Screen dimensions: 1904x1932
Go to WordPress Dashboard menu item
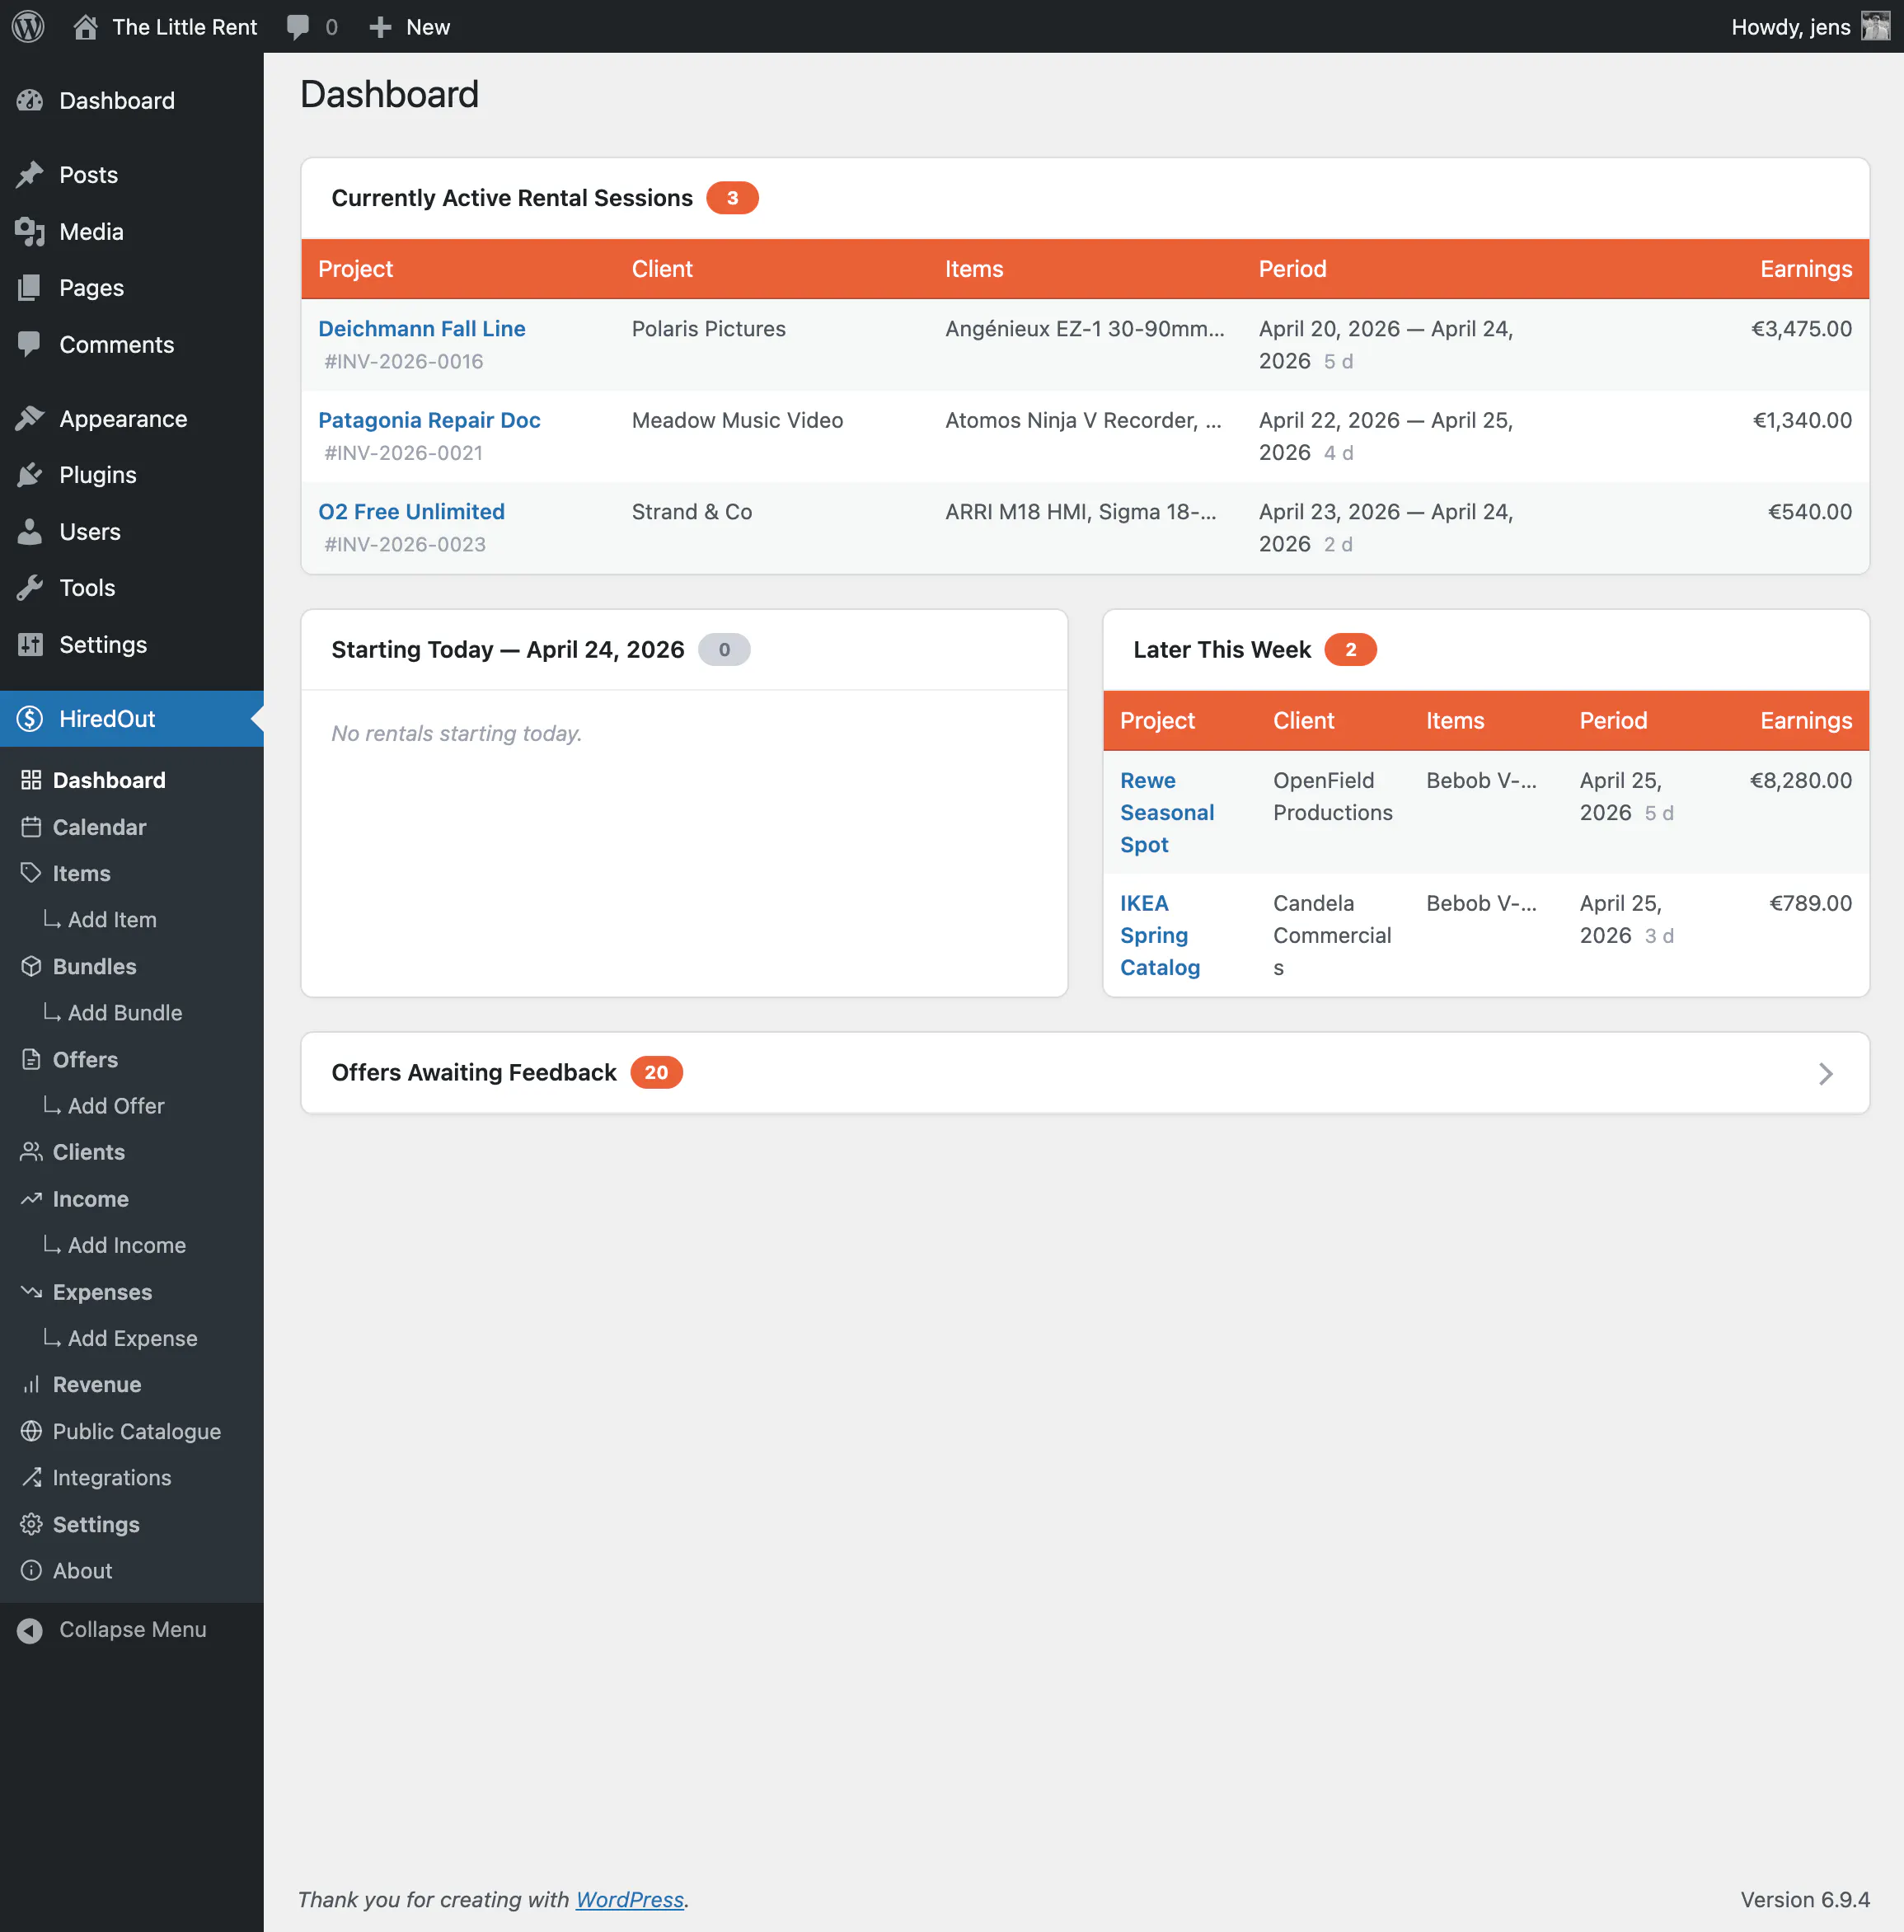tap(132, 101)
